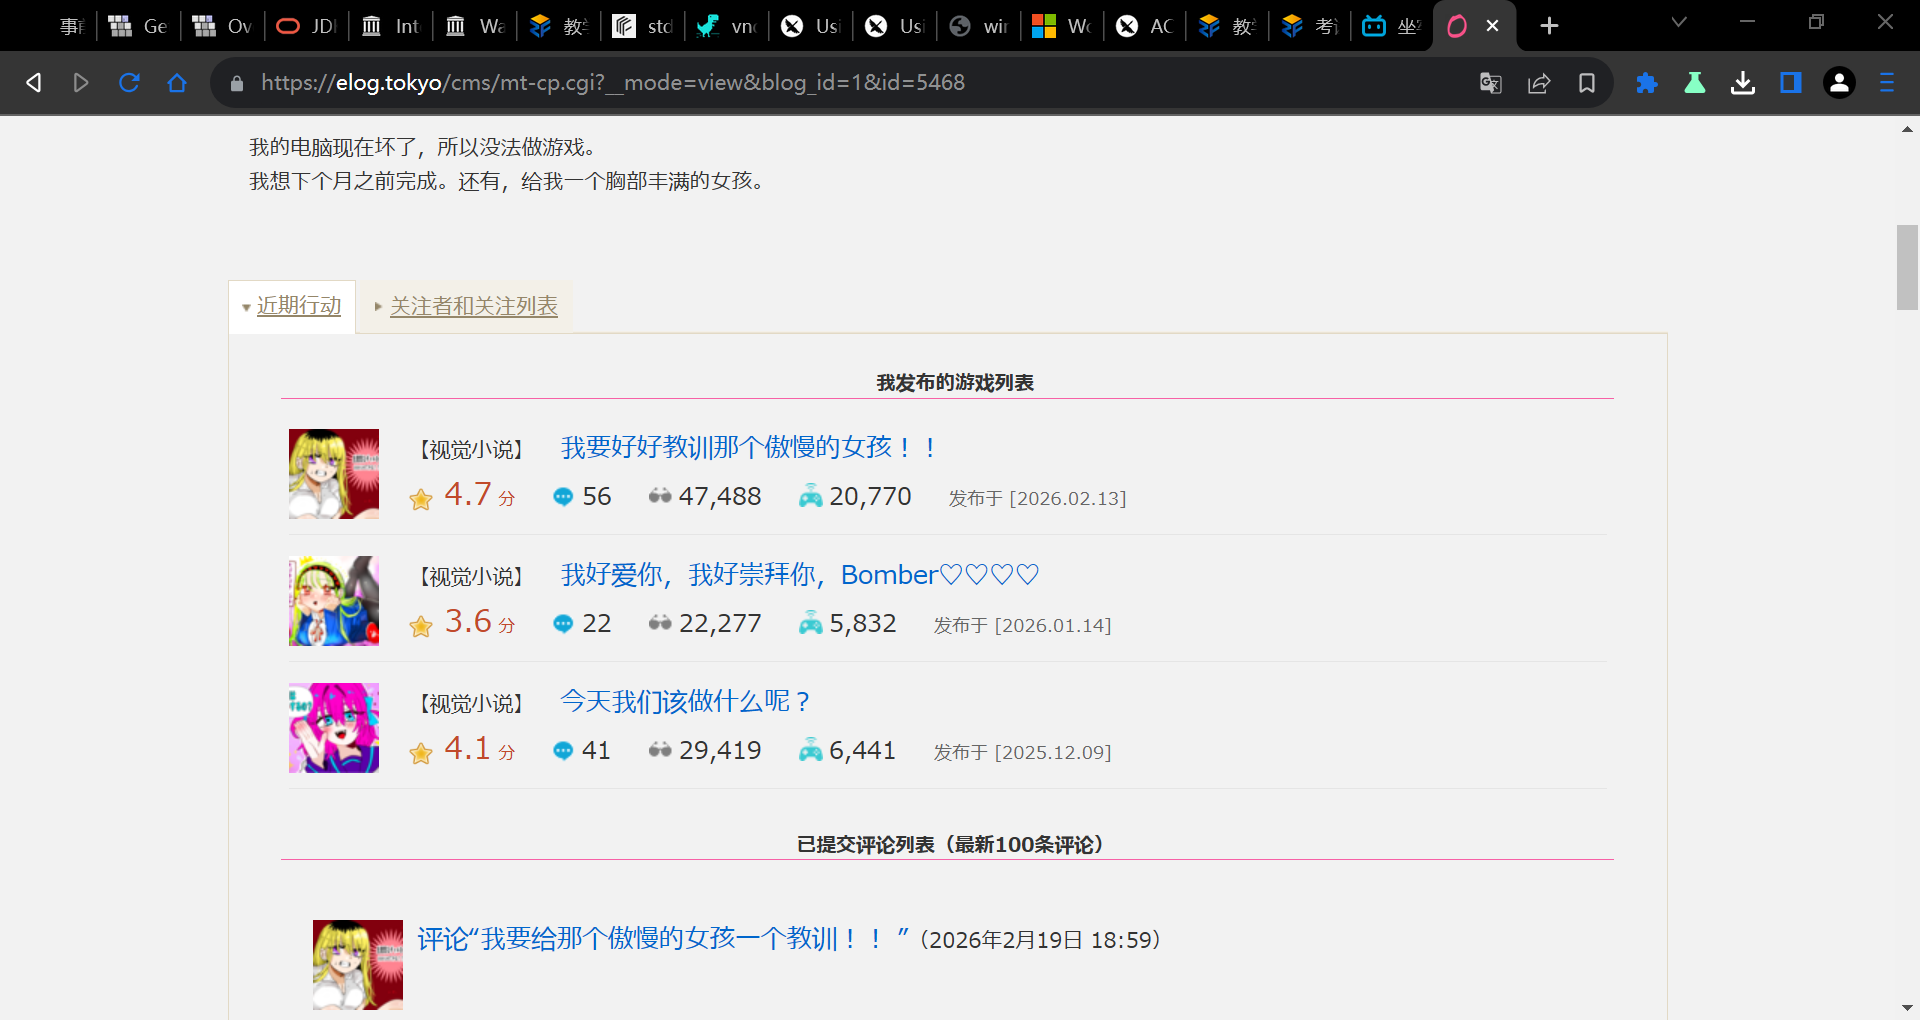Click the star icon next to 4.1 rating
This screenshot has width=1920, height=1020.
[x=421, y=752]
